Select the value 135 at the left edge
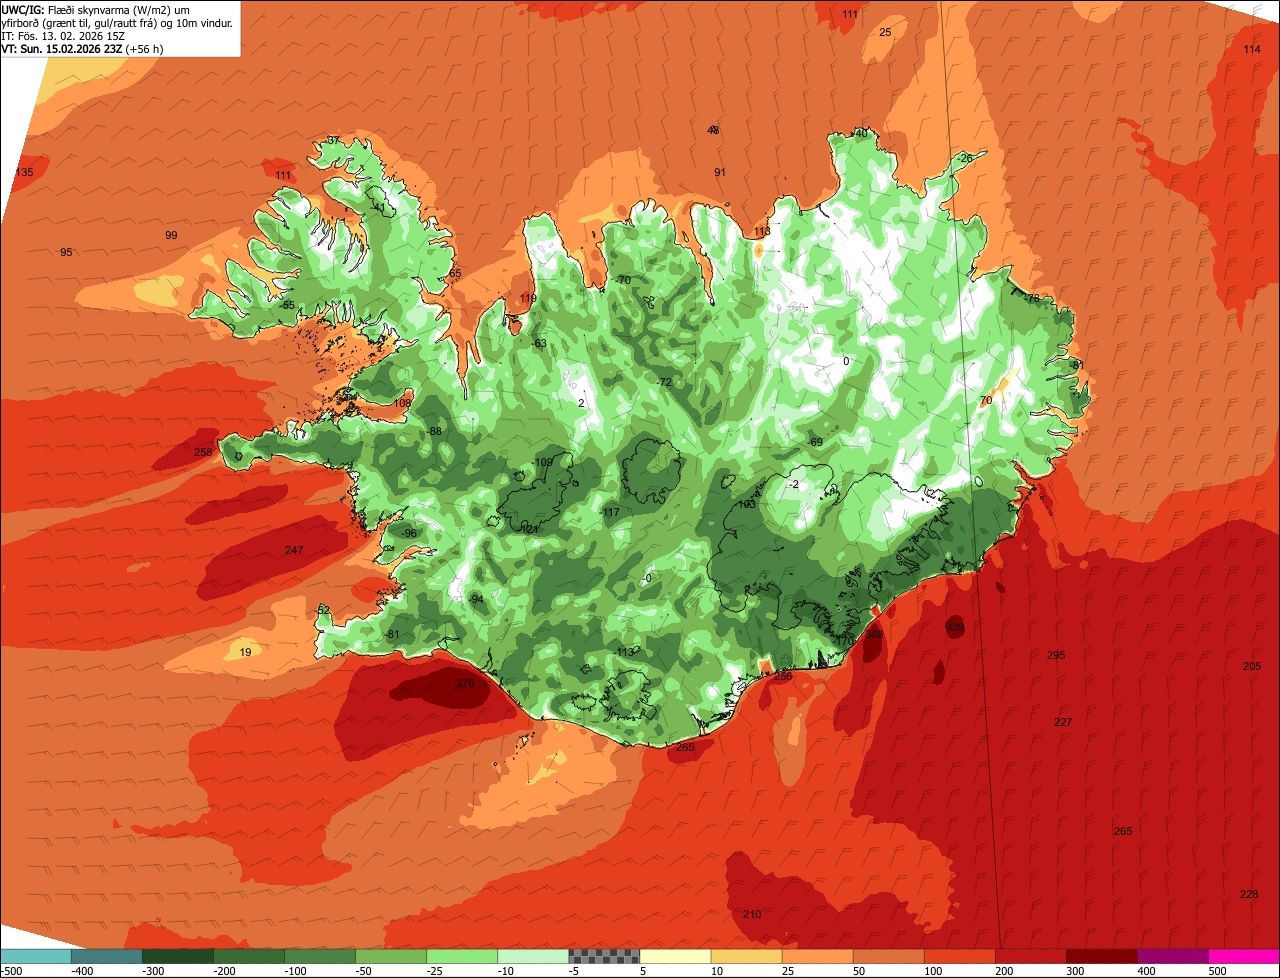 tap(24, 173)
